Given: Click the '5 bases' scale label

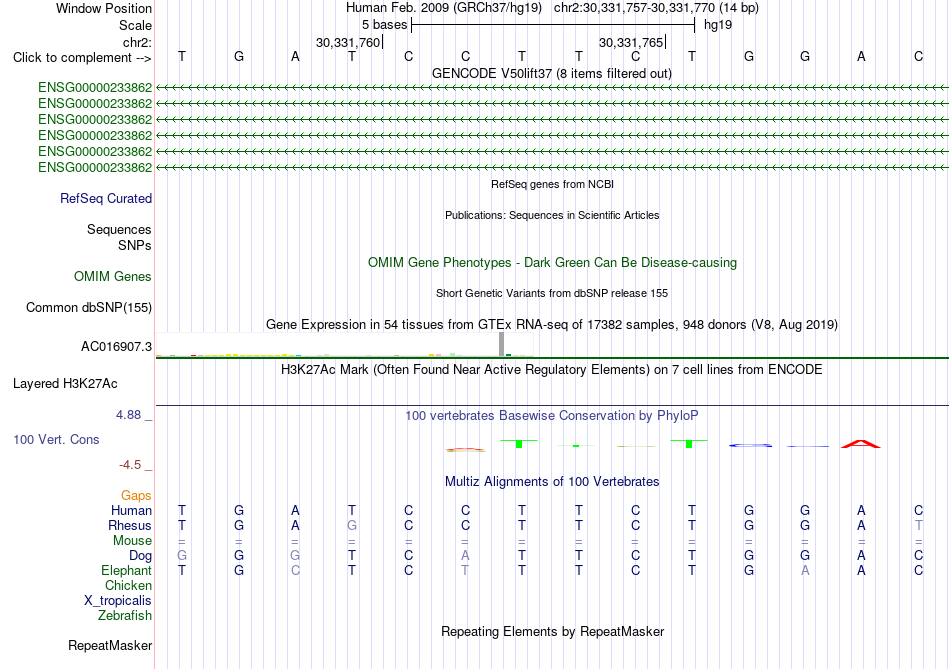Looking at the screenshot, I should (x=385, y=25).
